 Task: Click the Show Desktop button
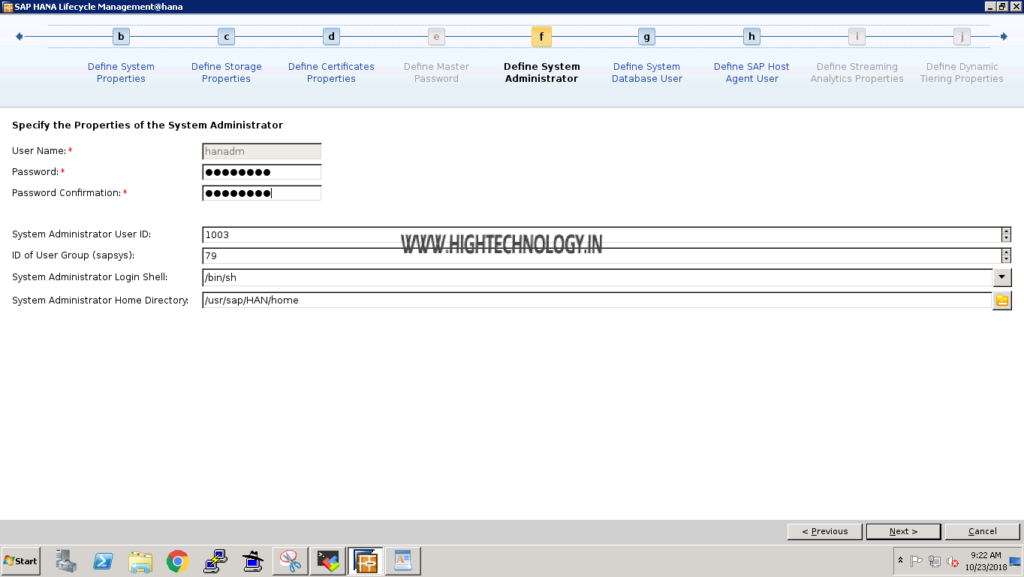tap(1016, 561)
